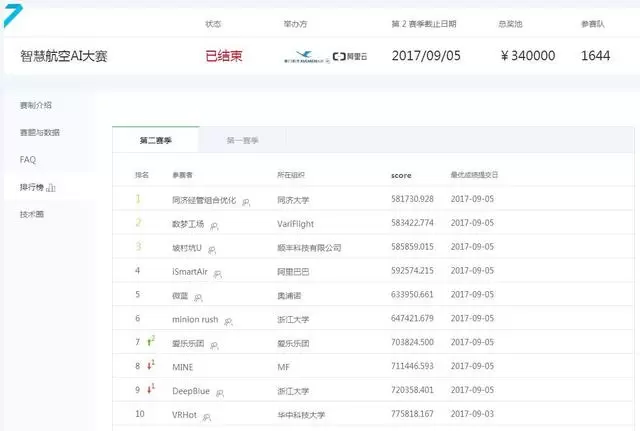Screen dimensions: 640x431
Task: Click the score column header
Action: click(401, 175)
